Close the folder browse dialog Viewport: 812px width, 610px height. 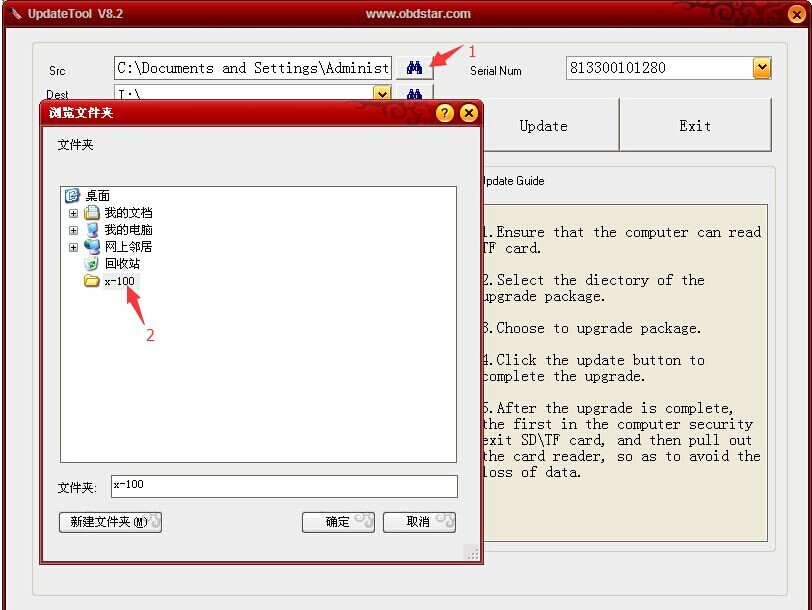click(468, 113)
